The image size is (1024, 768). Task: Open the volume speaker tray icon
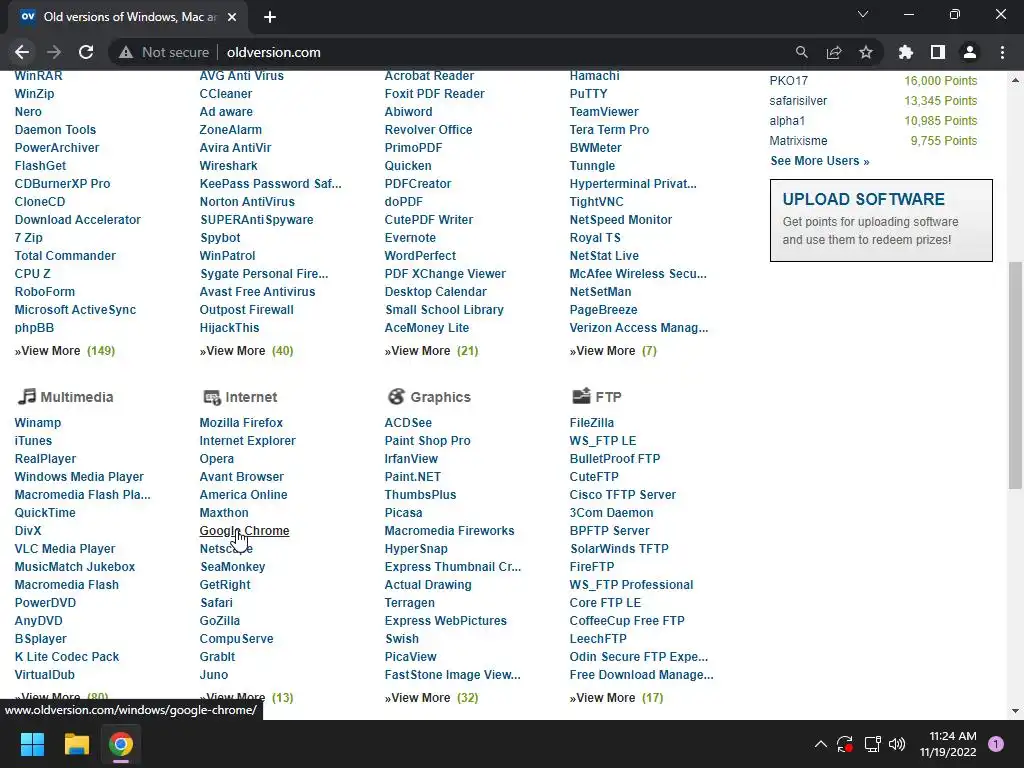[897, 744]
